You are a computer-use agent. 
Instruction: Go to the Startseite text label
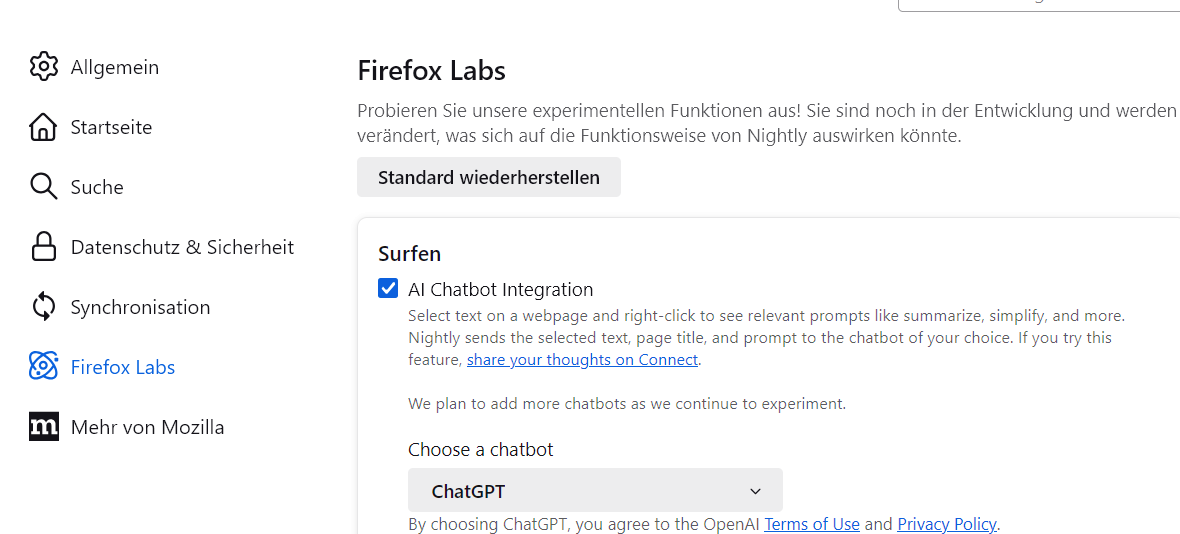click(111, 127)
